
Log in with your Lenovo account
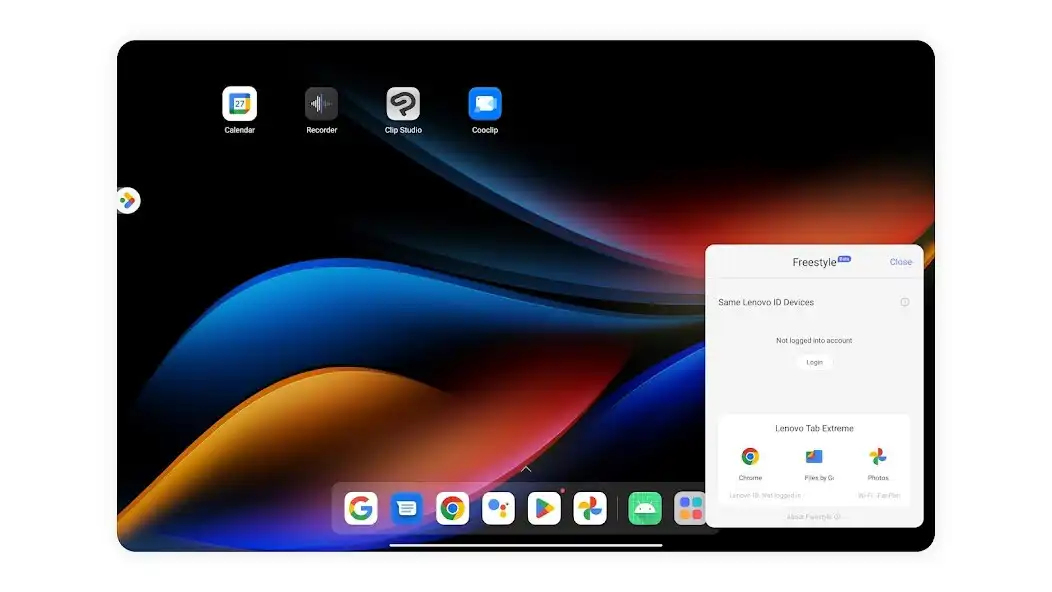(x=813, y=362)
